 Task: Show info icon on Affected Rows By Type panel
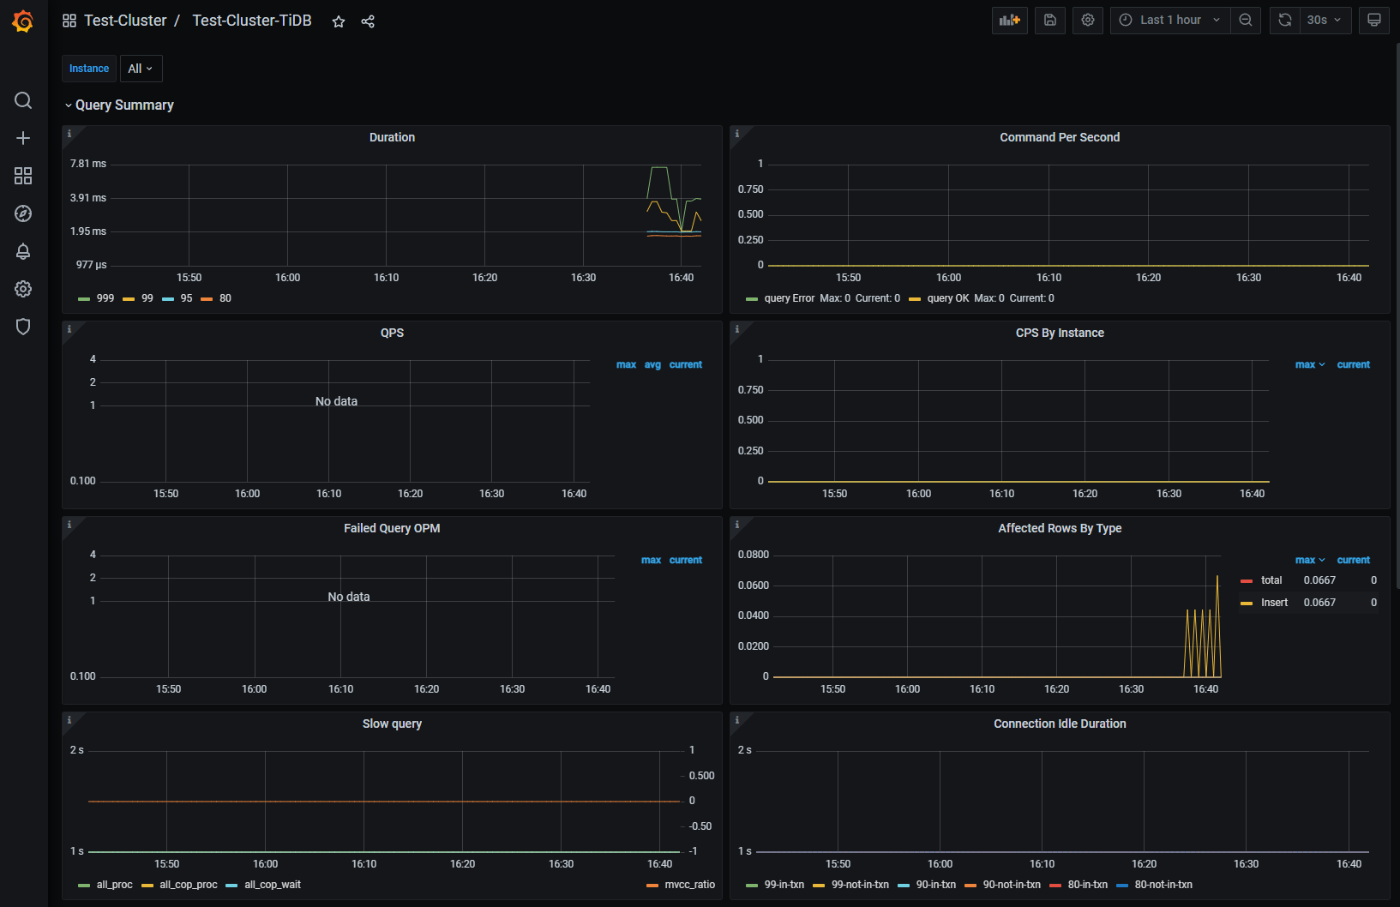[737, 524]
